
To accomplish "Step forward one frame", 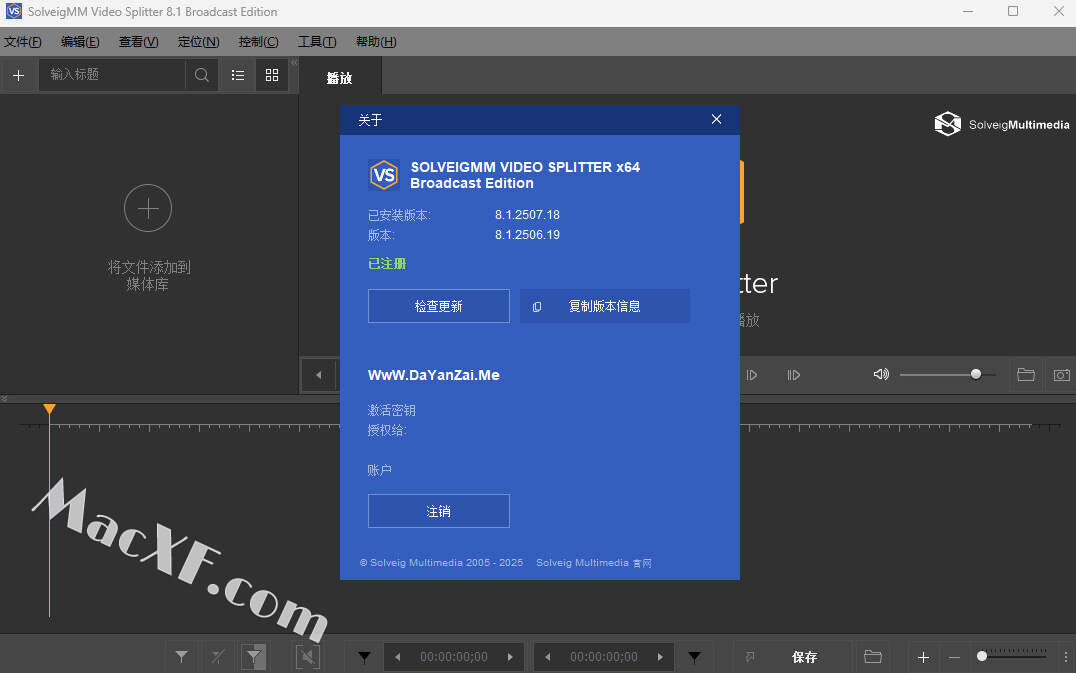I will pyautogui.click(x=752, y=375).
